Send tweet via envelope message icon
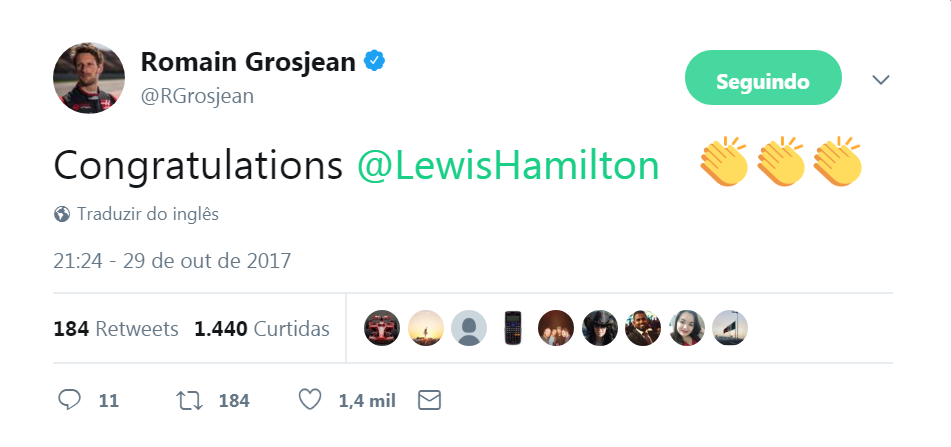Screen dimensions: 951x447 pos(429,400)
